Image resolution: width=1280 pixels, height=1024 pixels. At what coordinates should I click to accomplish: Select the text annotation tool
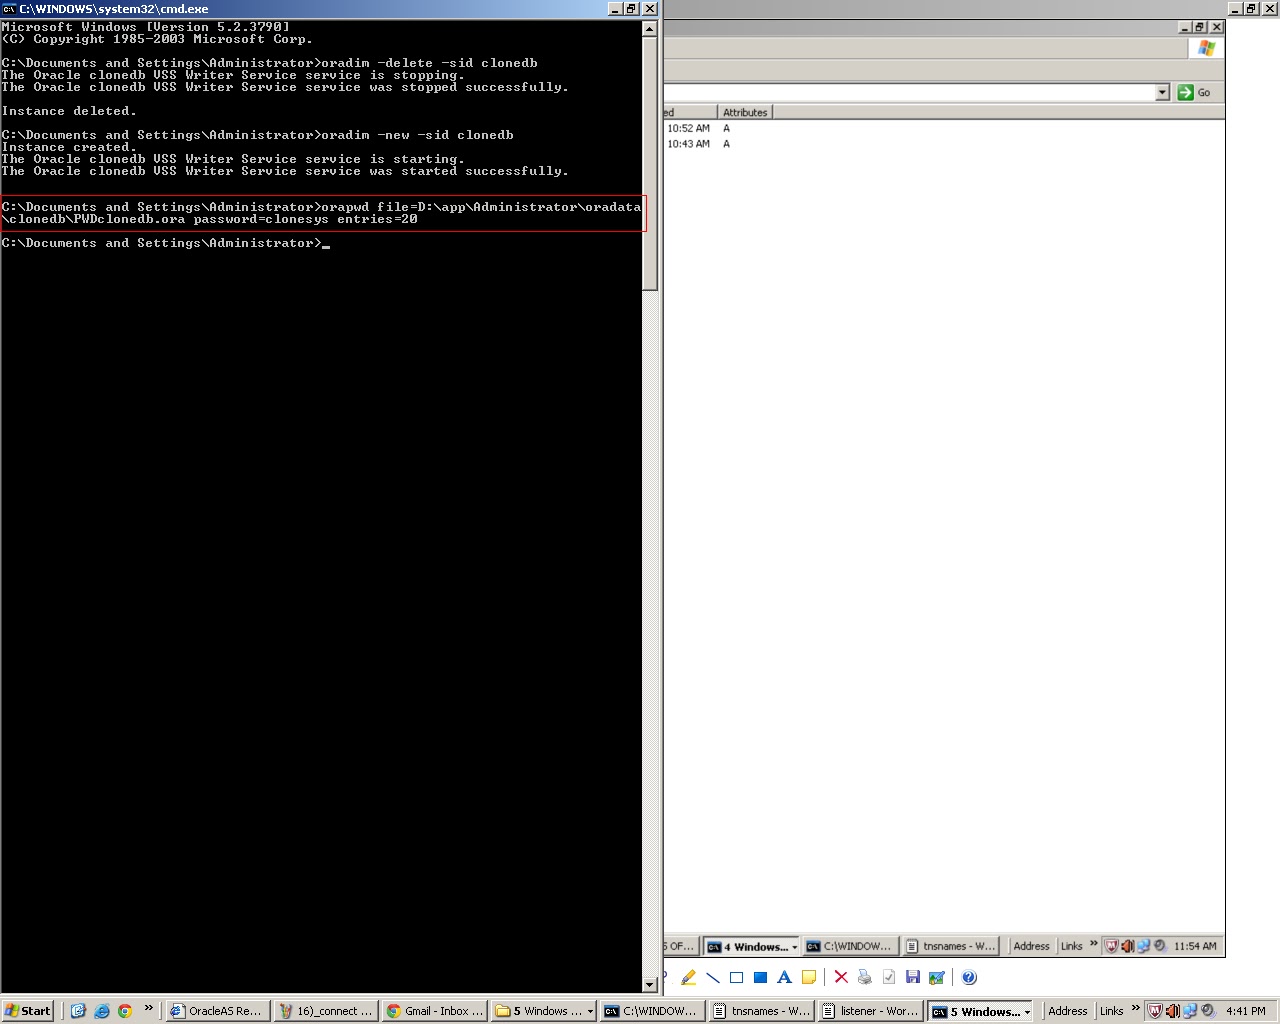click(784, 977)
